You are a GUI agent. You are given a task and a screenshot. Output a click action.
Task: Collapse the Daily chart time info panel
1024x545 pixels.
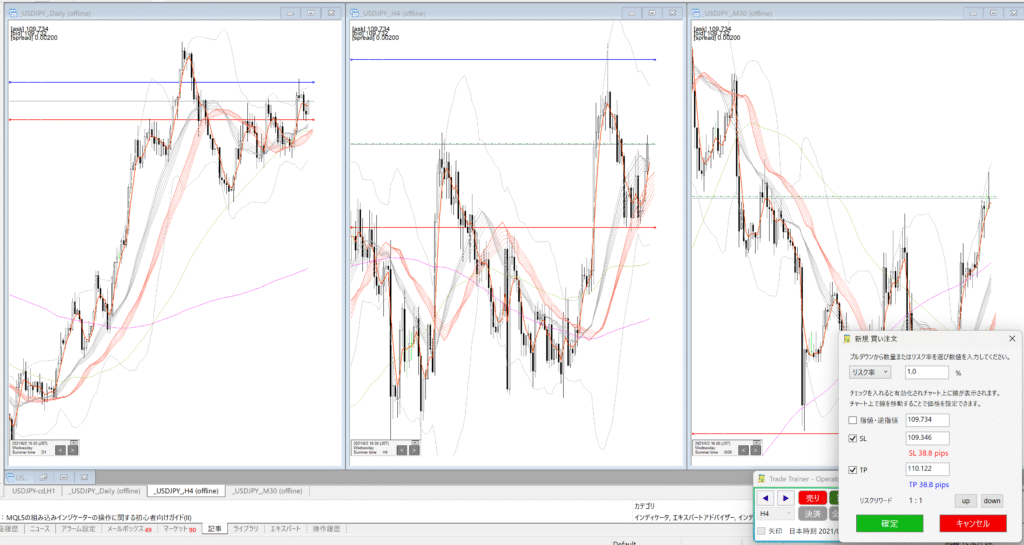click(x=74, y=443)
